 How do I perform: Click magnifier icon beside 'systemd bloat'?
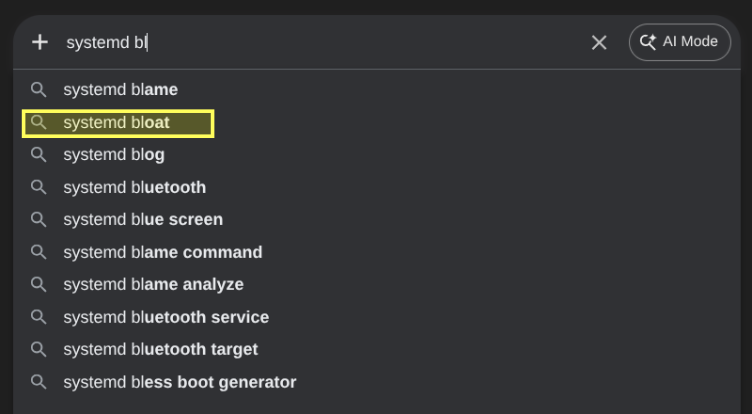(x=39, y=123)
